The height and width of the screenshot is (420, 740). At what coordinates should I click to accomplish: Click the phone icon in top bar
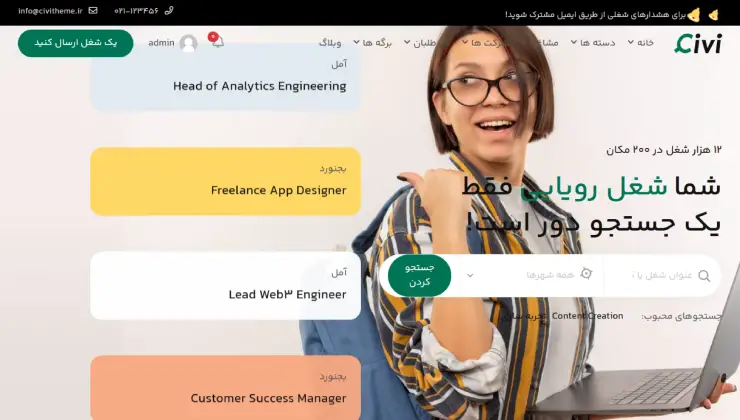pos(168,10)
